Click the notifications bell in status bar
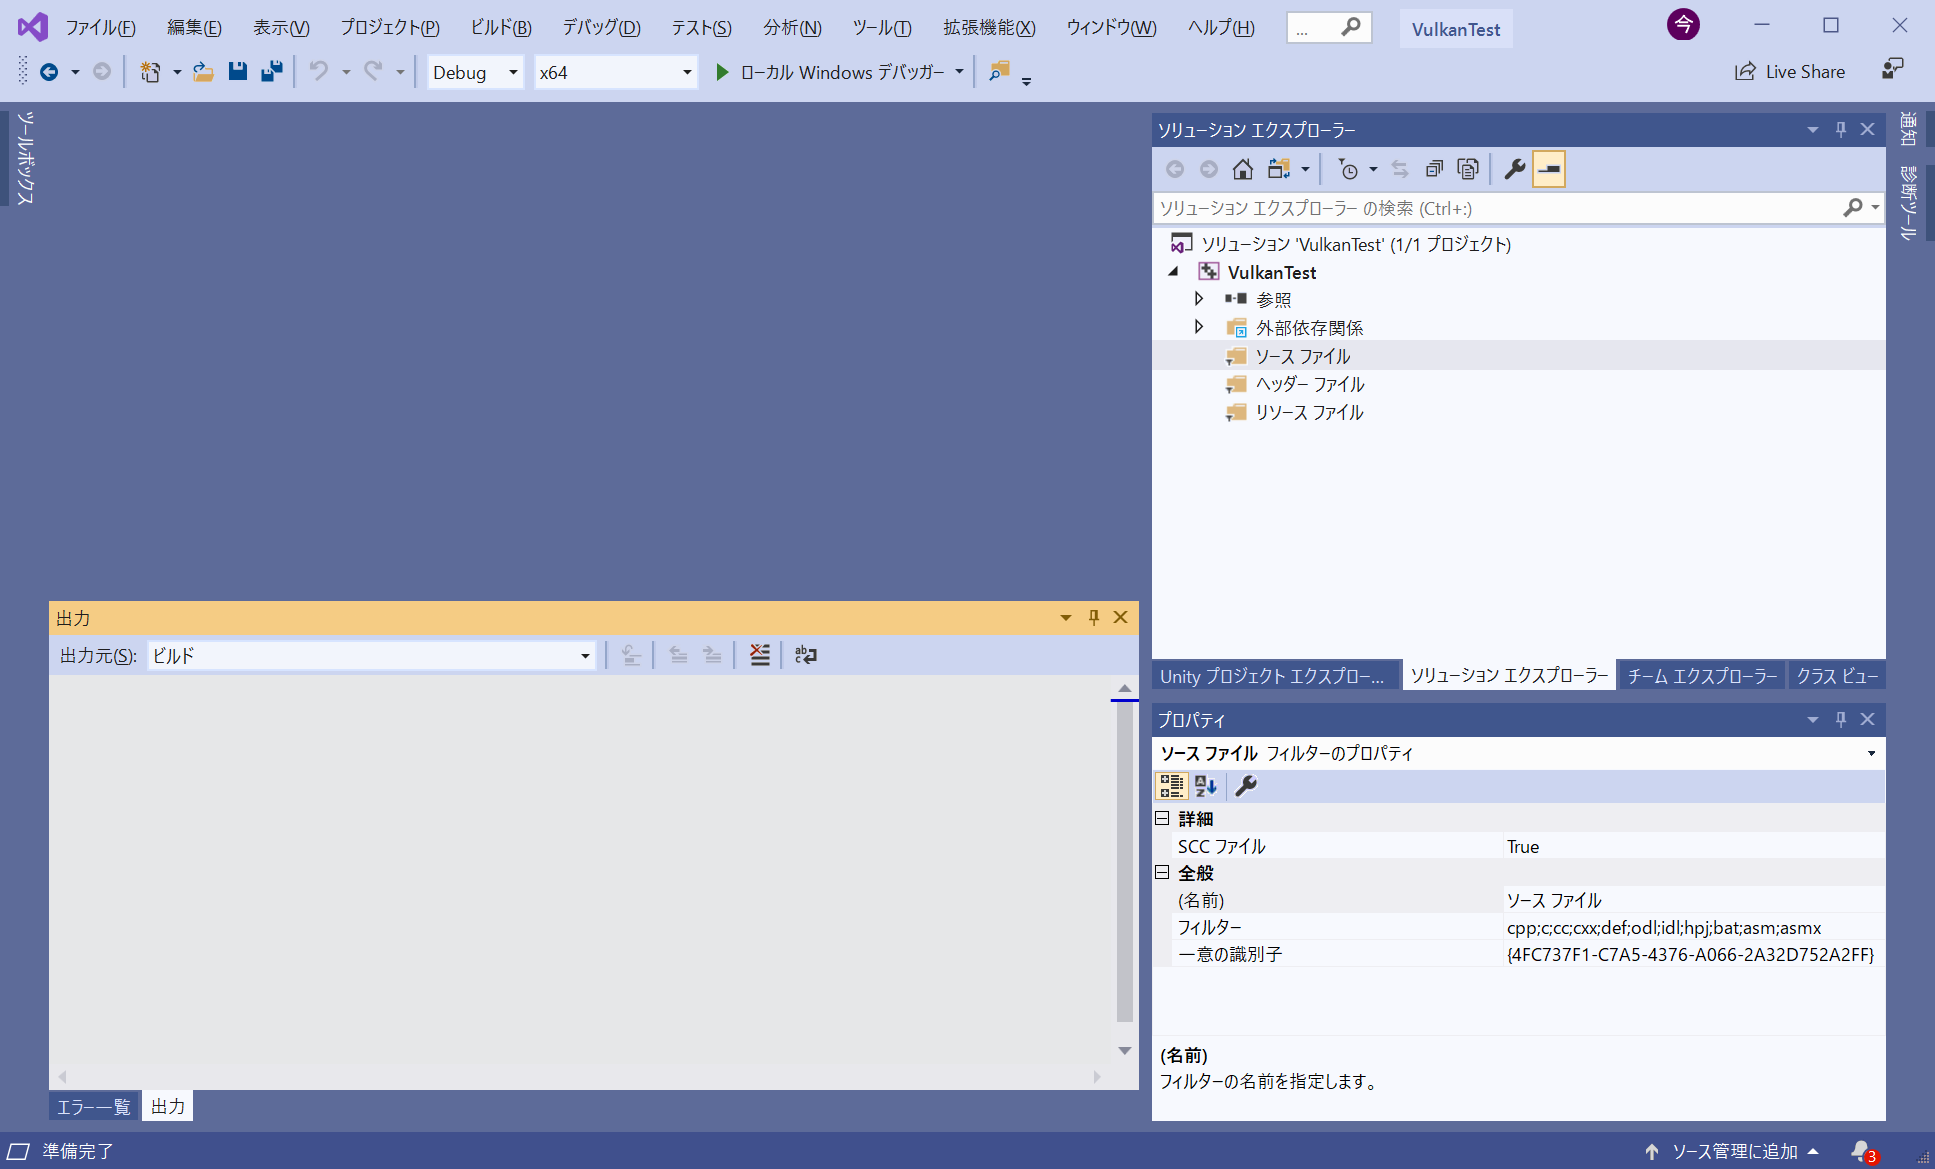This screenshot has width=1935, height=1169. (x=1862, y=1152)
